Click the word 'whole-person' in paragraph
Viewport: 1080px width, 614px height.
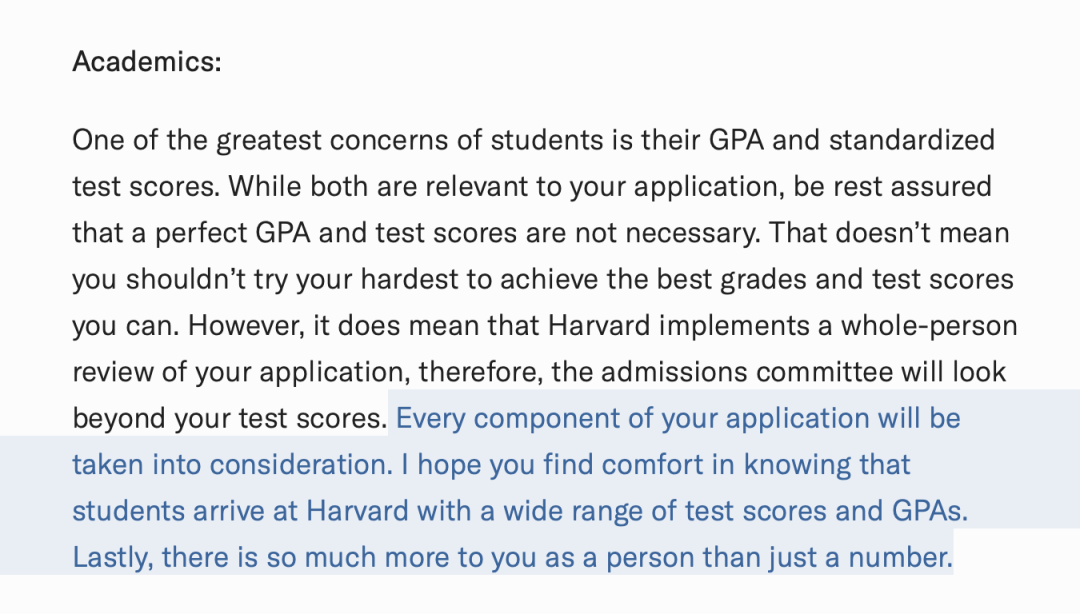(929, 327)
